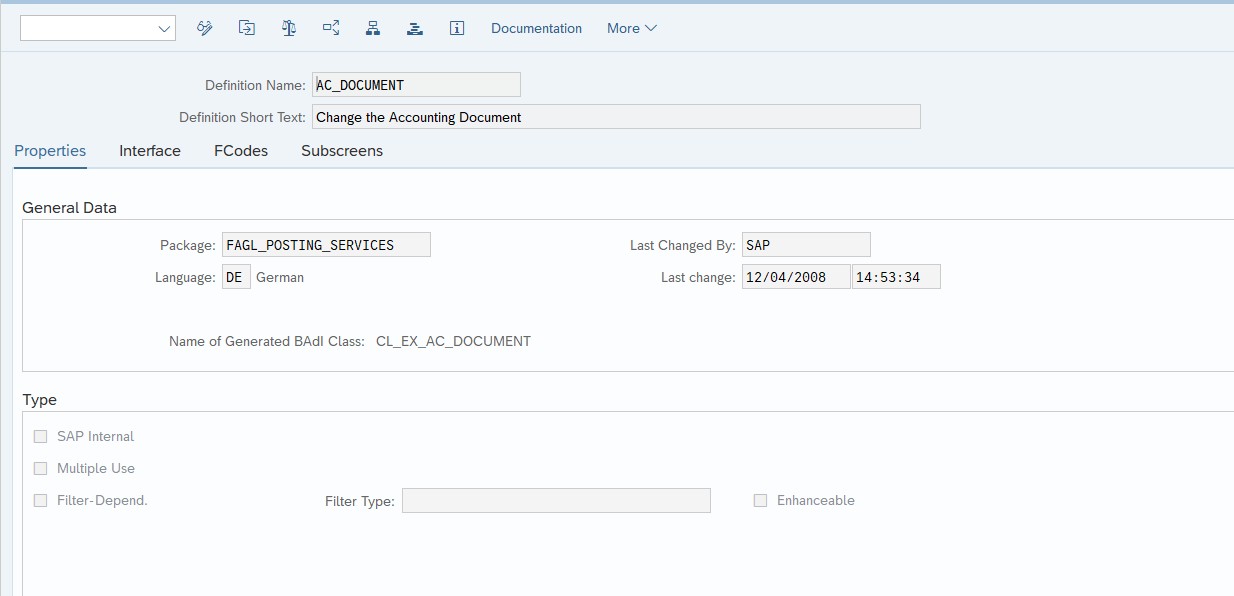This screenshot has height=596, width=1234.
Task: Expand the More menu
Action: [x=632, y=28]
